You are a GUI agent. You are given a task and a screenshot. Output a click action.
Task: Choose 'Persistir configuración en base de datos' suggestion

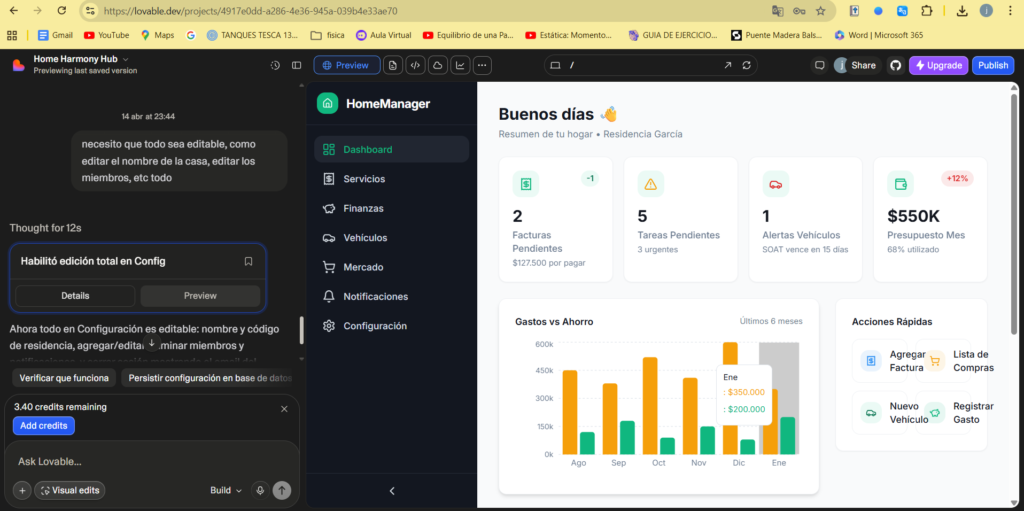coord(209,378)
